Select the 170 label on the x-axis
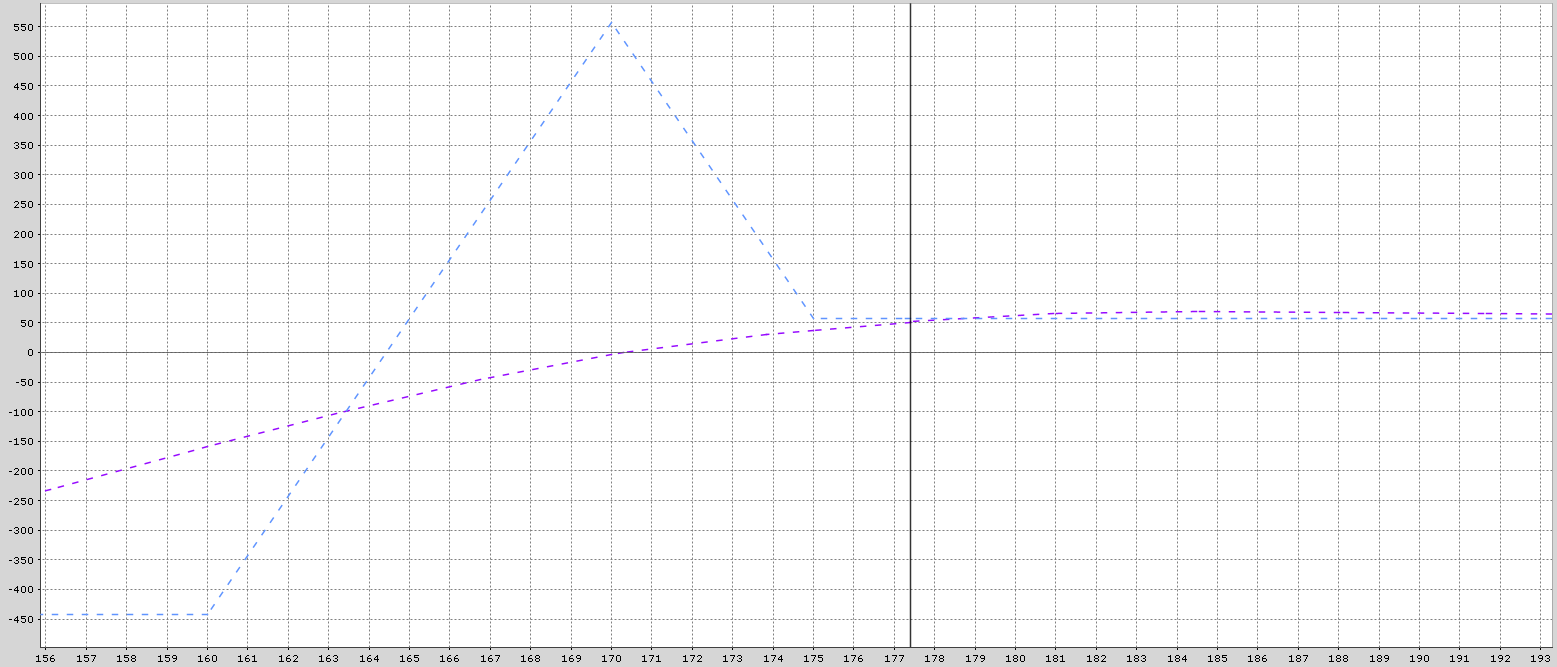This screenshot has height=667, width=1557. pos(611,659)
